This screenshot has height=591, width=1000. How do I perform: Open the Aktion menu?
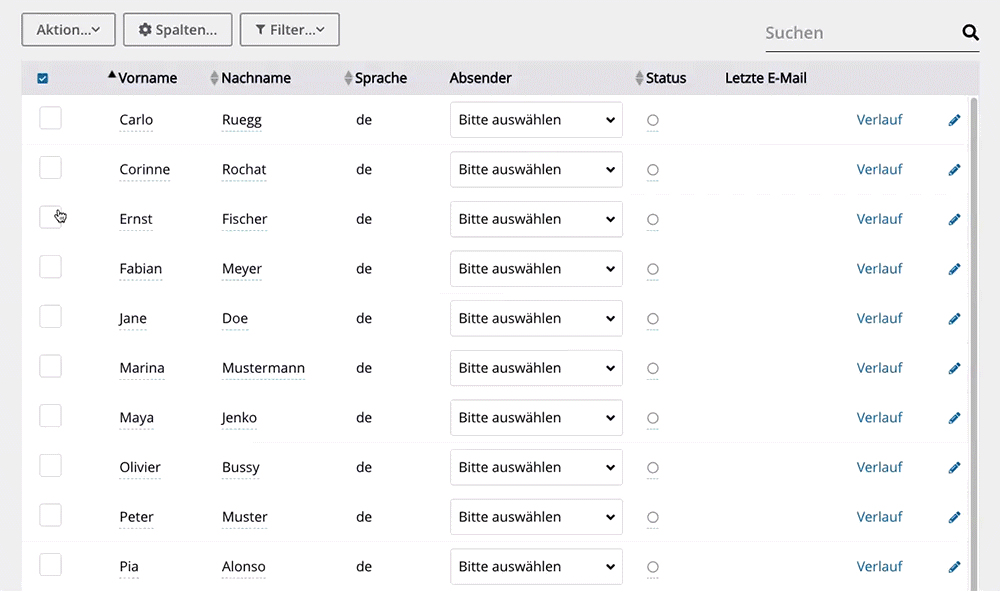point(68,29)
